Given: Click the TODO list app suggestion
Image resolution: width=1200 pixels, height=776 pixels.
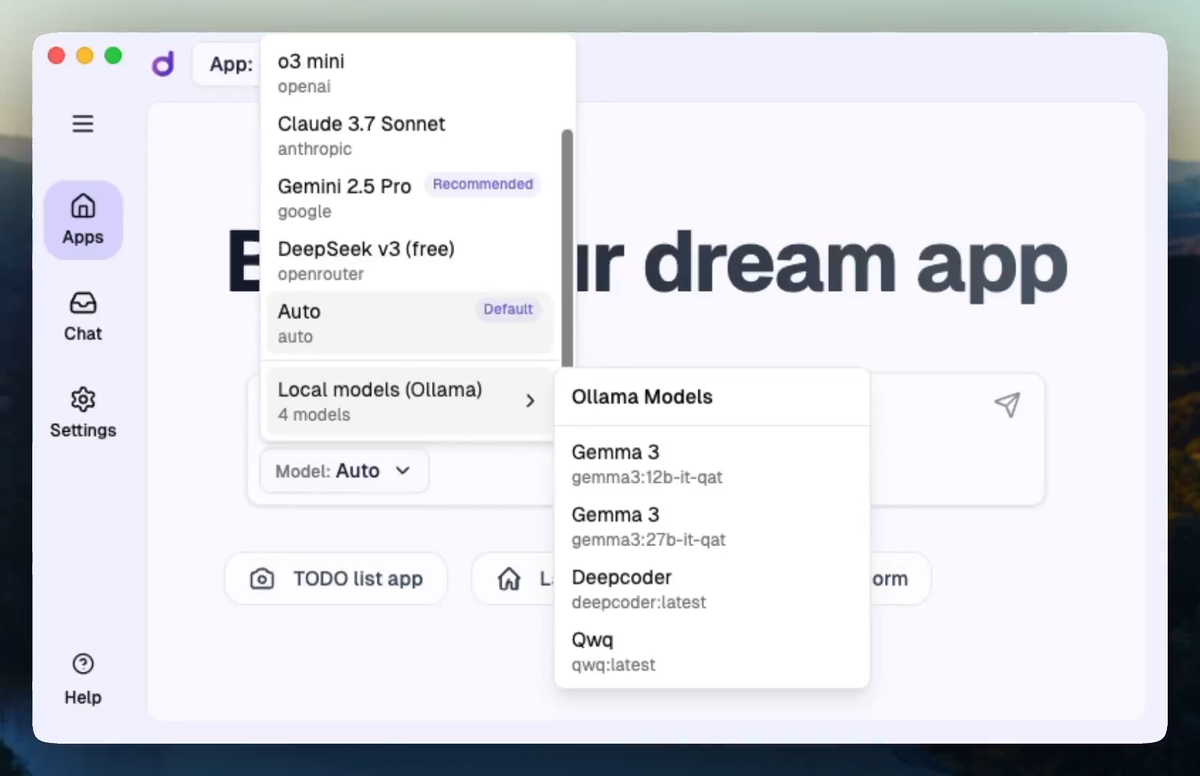Looking at the screenshot, I should coord(336,579).
